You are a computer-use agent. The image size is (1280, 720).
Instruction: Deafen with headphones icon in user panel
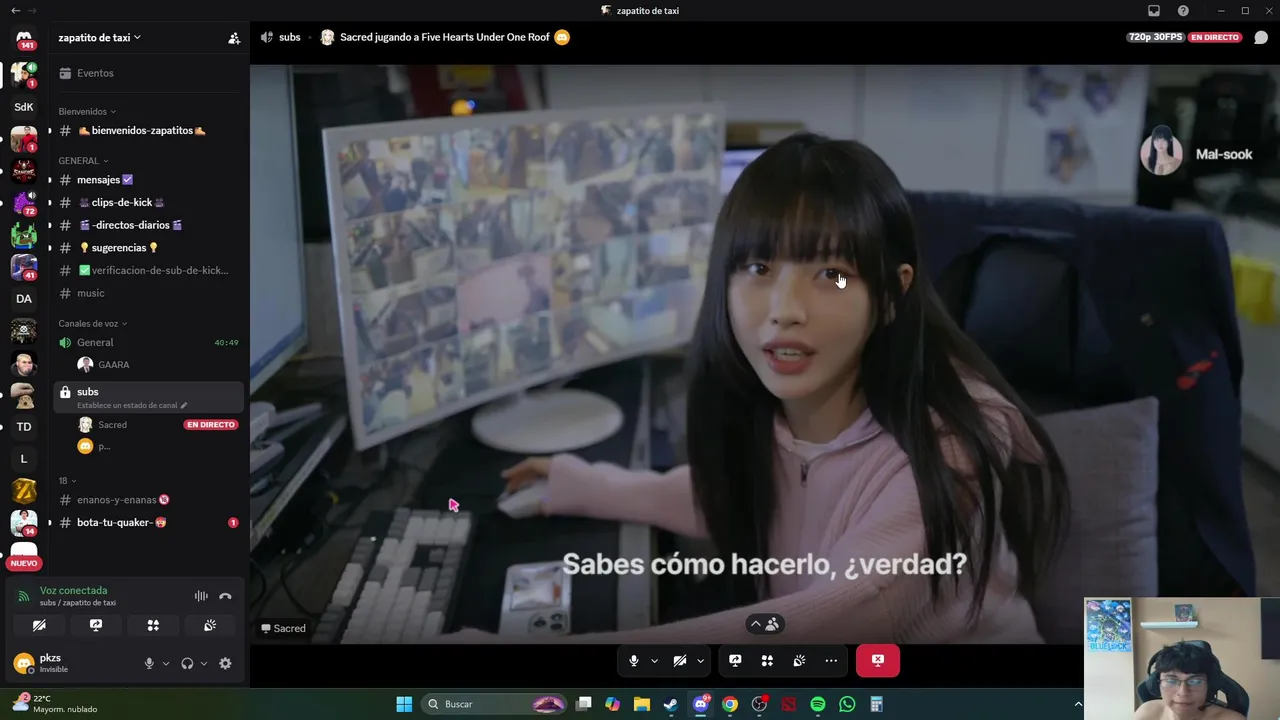(x=187, y=663)
